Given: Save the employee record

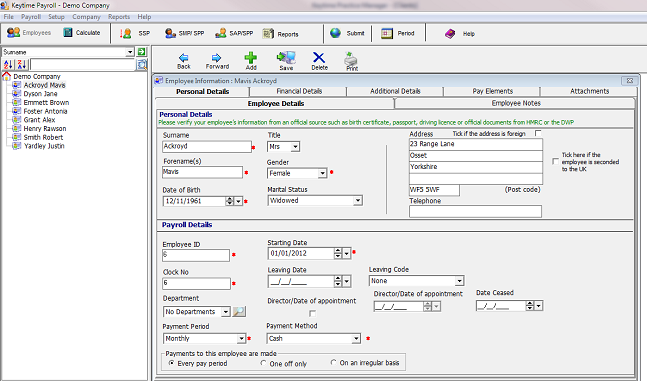Looking at the screenshot, I should (x=286, y=58).
